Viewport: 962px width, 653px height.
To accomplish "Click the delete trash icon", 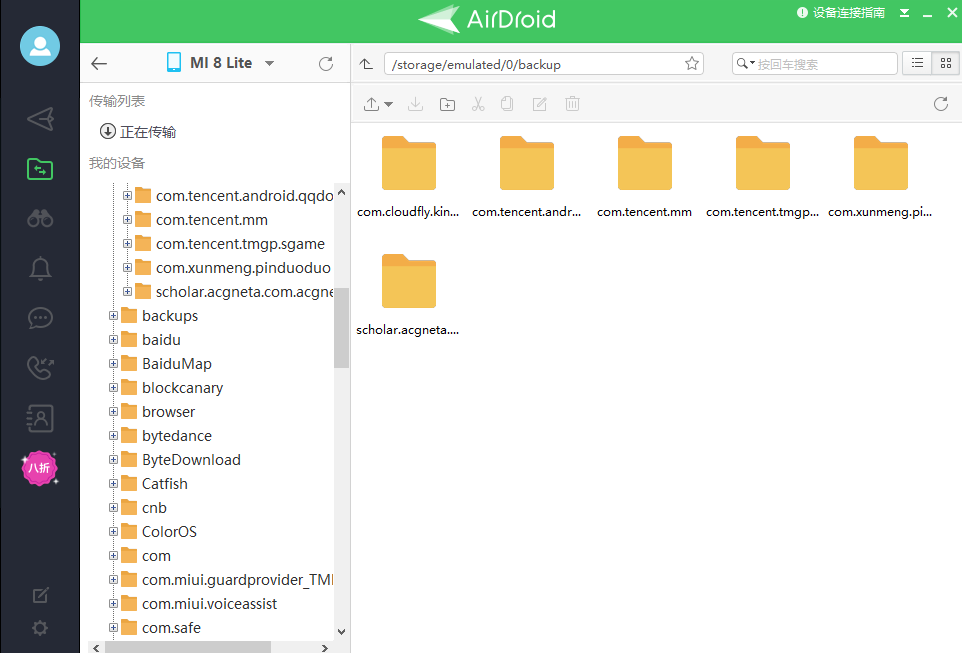I will point(572,104).
